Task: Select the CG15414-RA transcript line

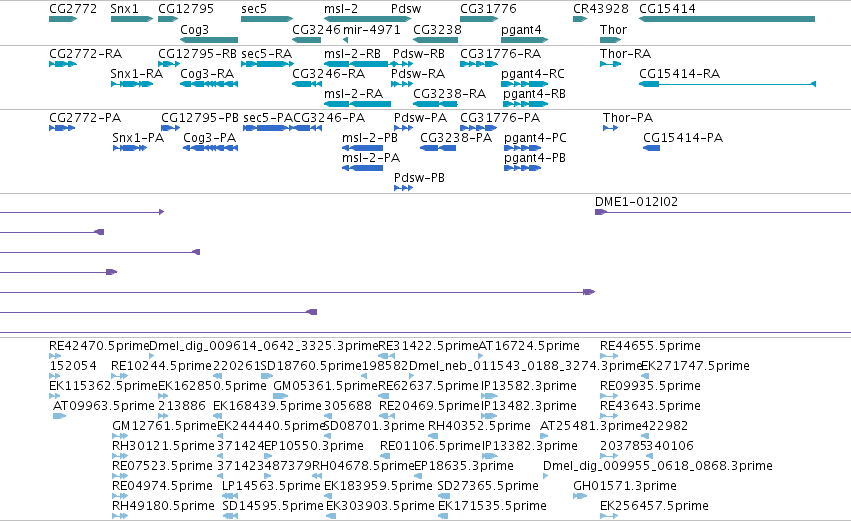Action: pos(727,84)
